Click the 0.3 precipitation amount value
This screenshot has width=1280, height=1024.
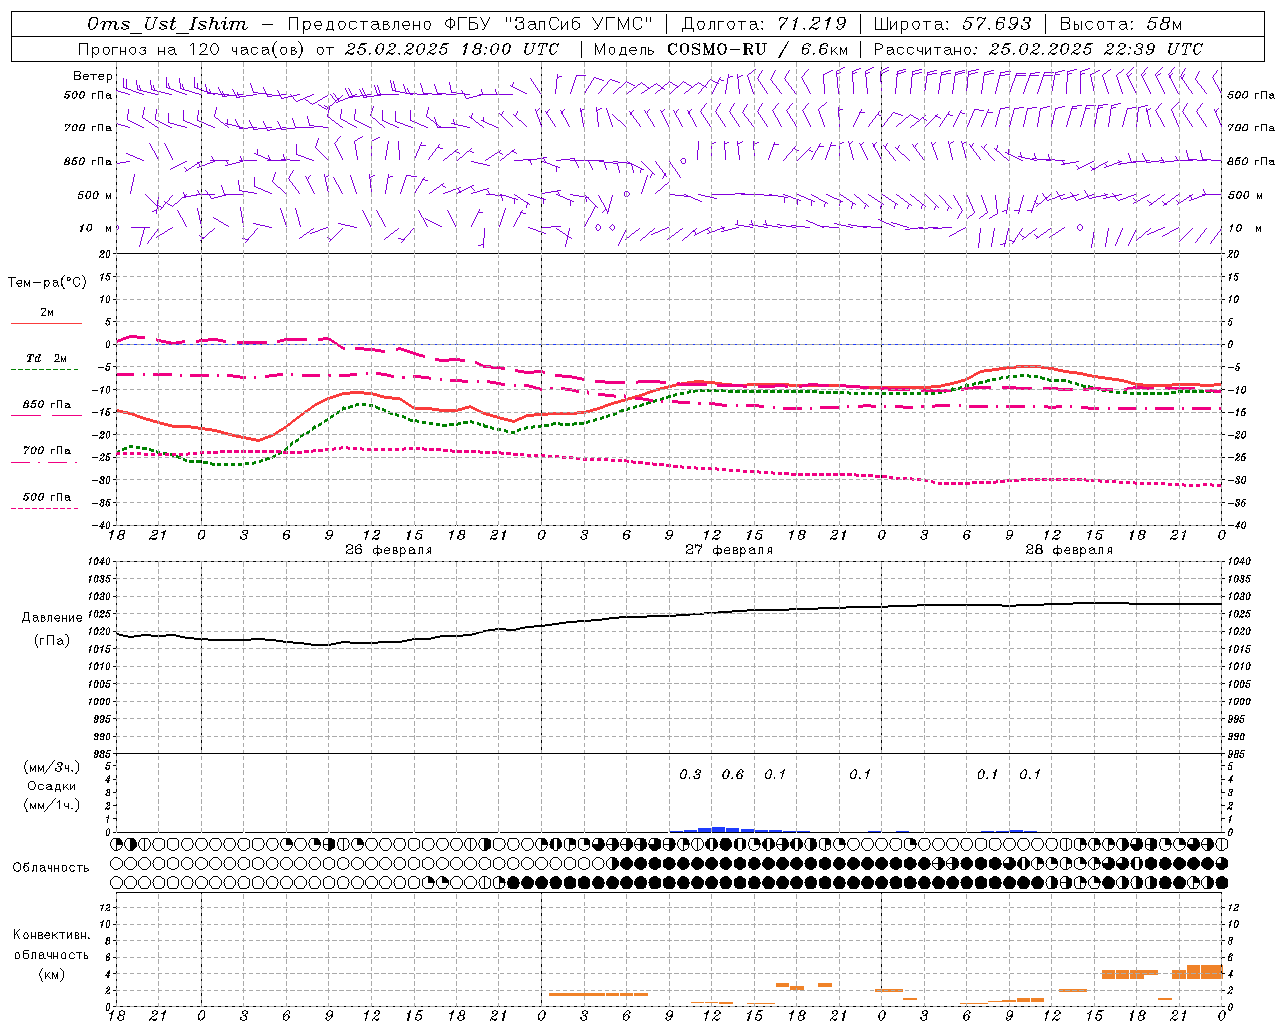tap(690, 774)
